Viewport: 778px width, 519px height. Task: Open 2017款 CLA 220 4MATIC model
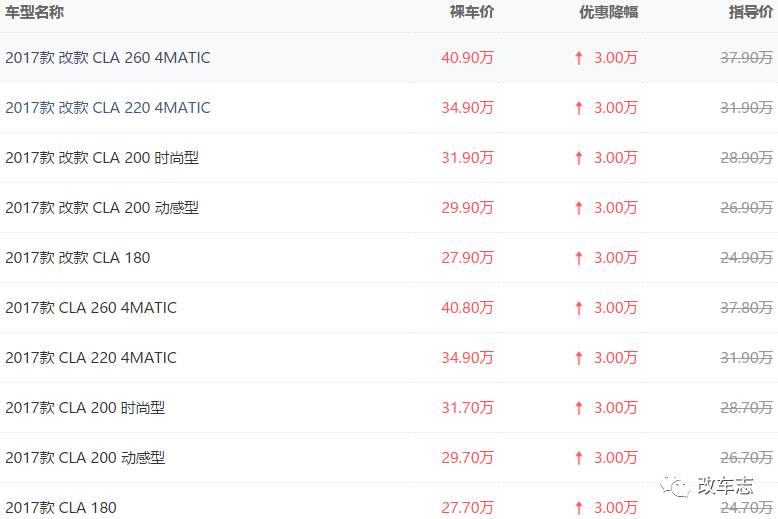tap(91, 358)
